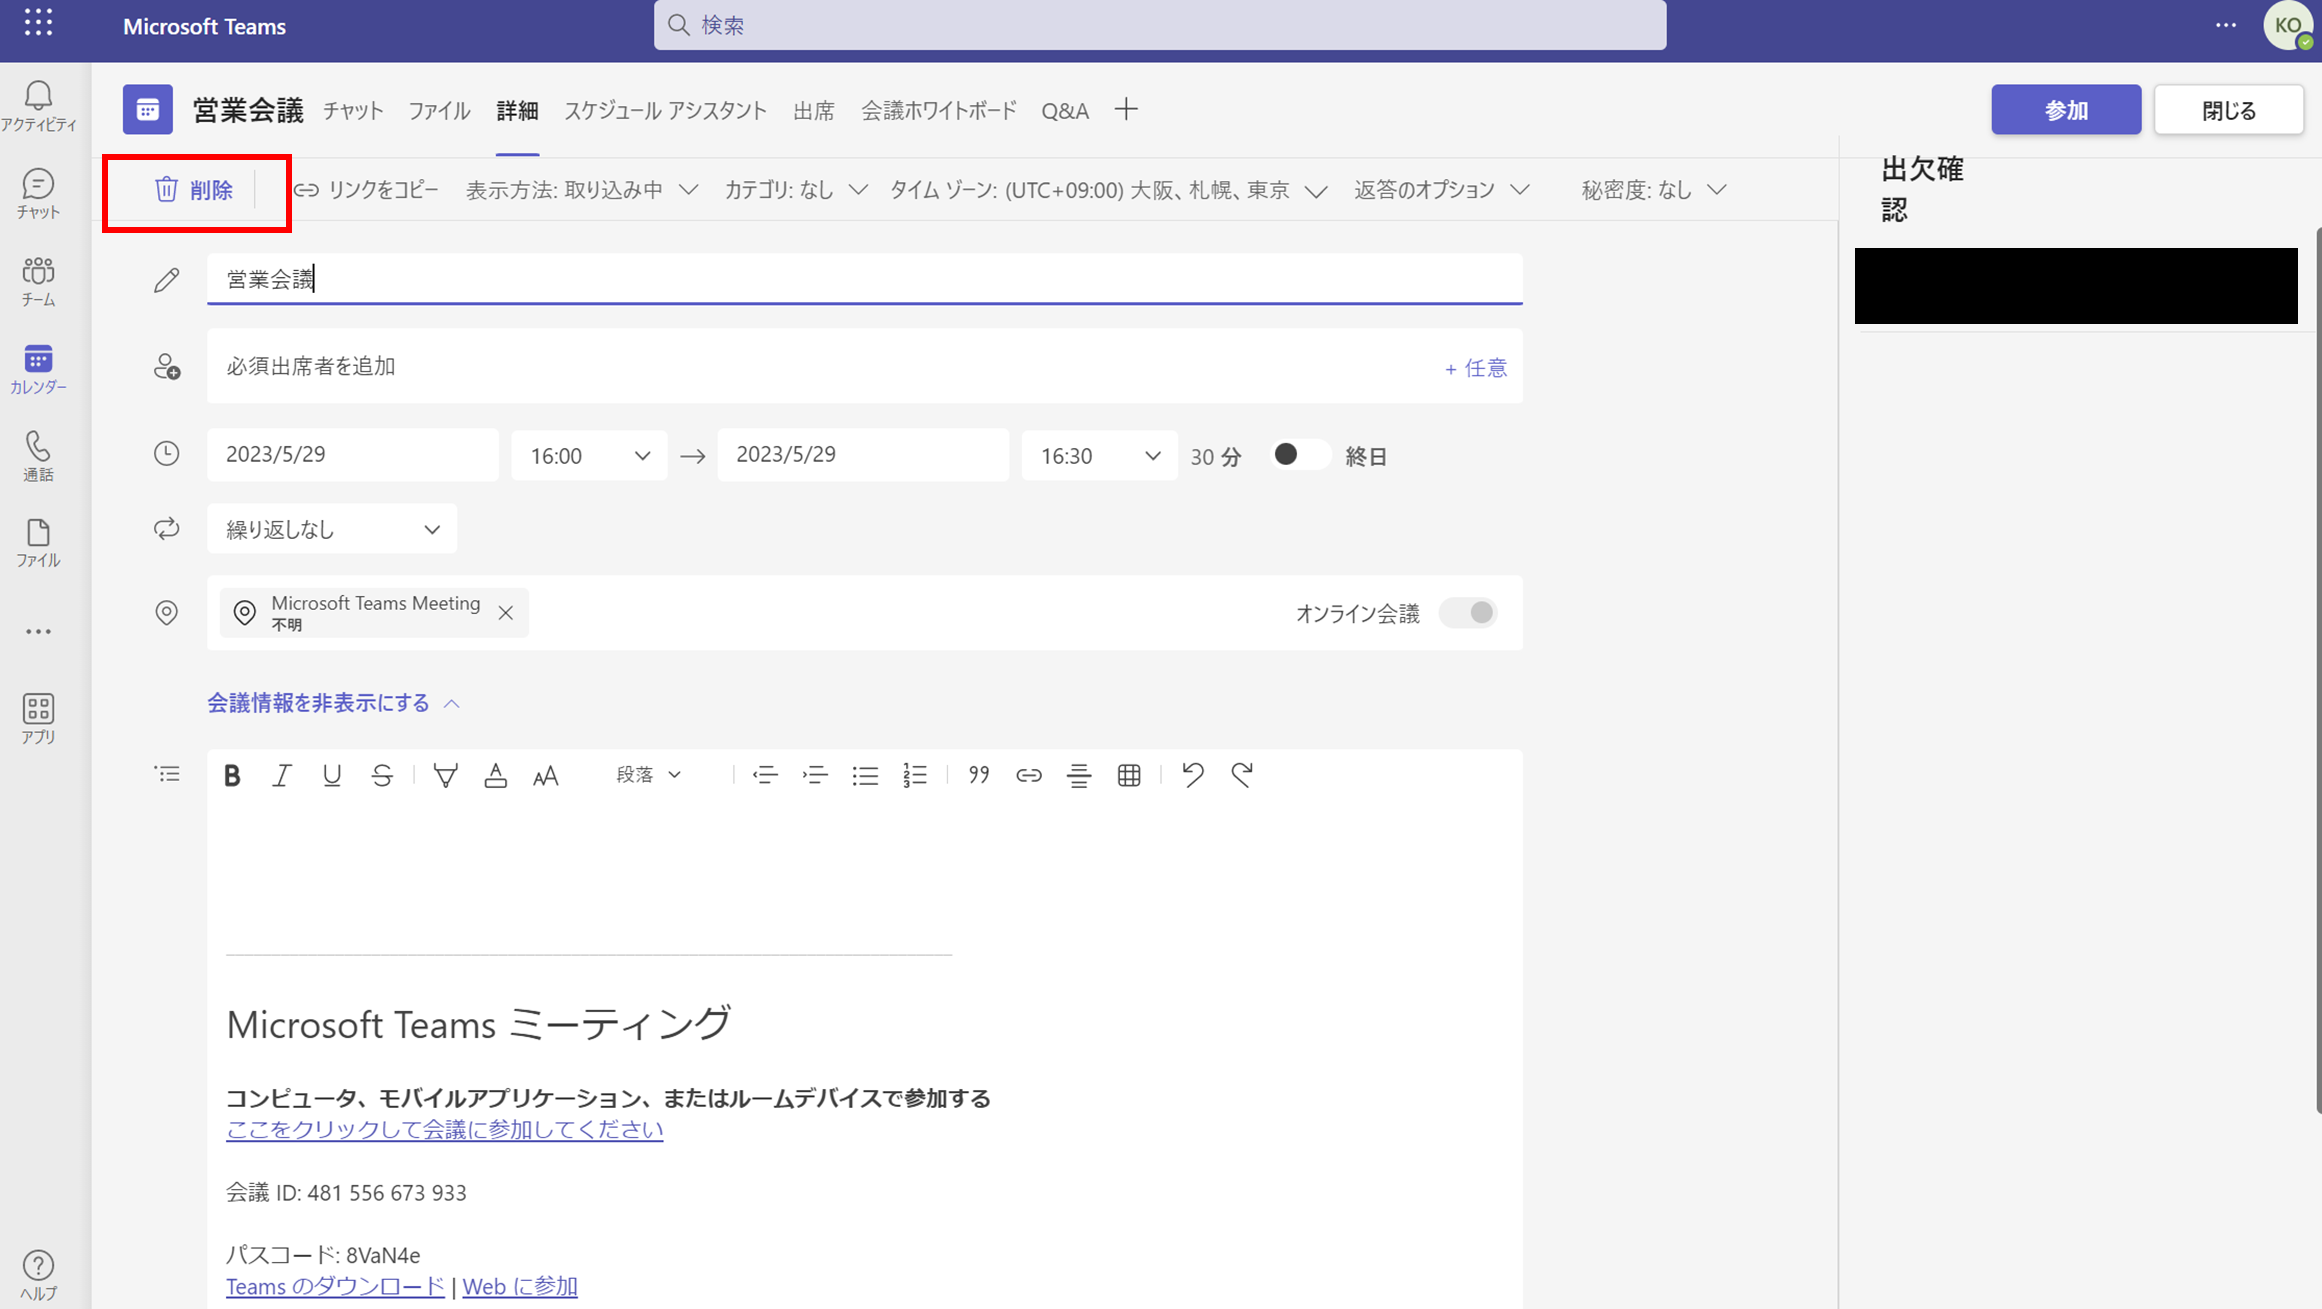Switch to the チャット tab

click(x=353, y=110)
